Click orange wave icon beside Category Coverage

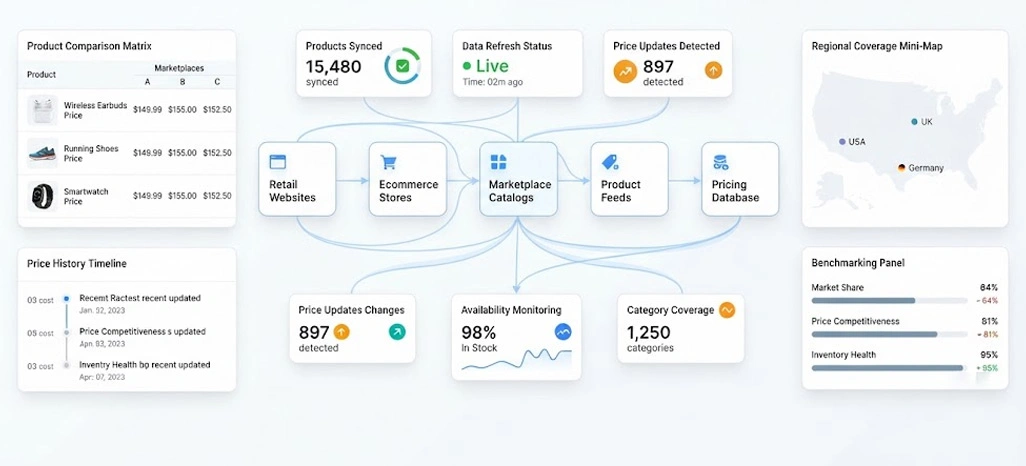[x=727, y=310]
